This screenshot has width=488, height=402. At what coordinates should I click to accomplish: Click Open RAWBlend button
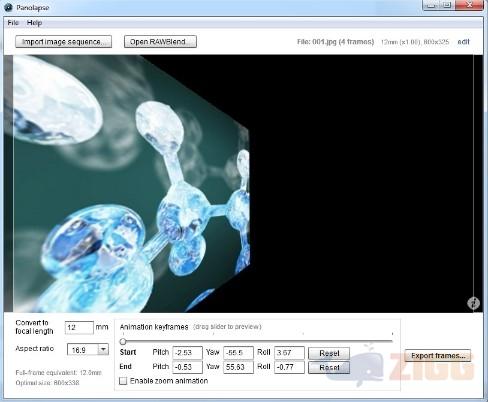[x=160, y=42]
